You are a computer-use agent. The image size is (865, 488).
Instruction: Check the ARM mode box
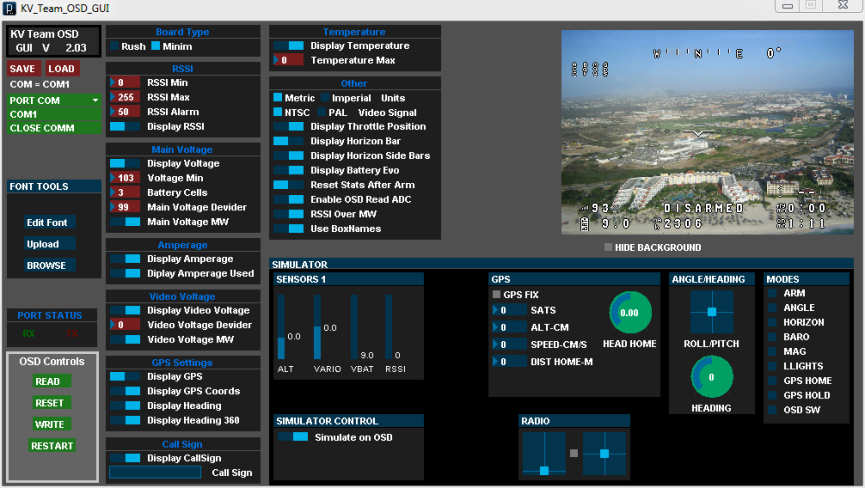772,294
